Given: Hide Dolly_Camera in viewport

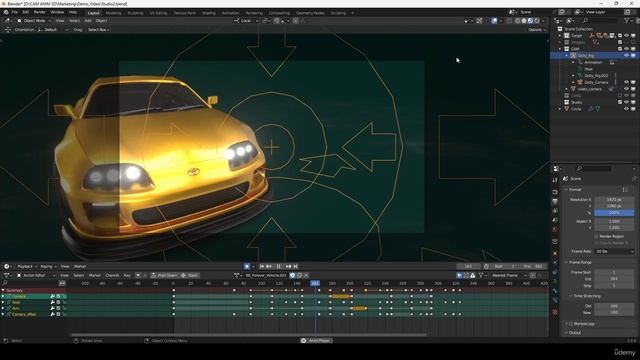Looking at the screenshot, I should 627,82.
